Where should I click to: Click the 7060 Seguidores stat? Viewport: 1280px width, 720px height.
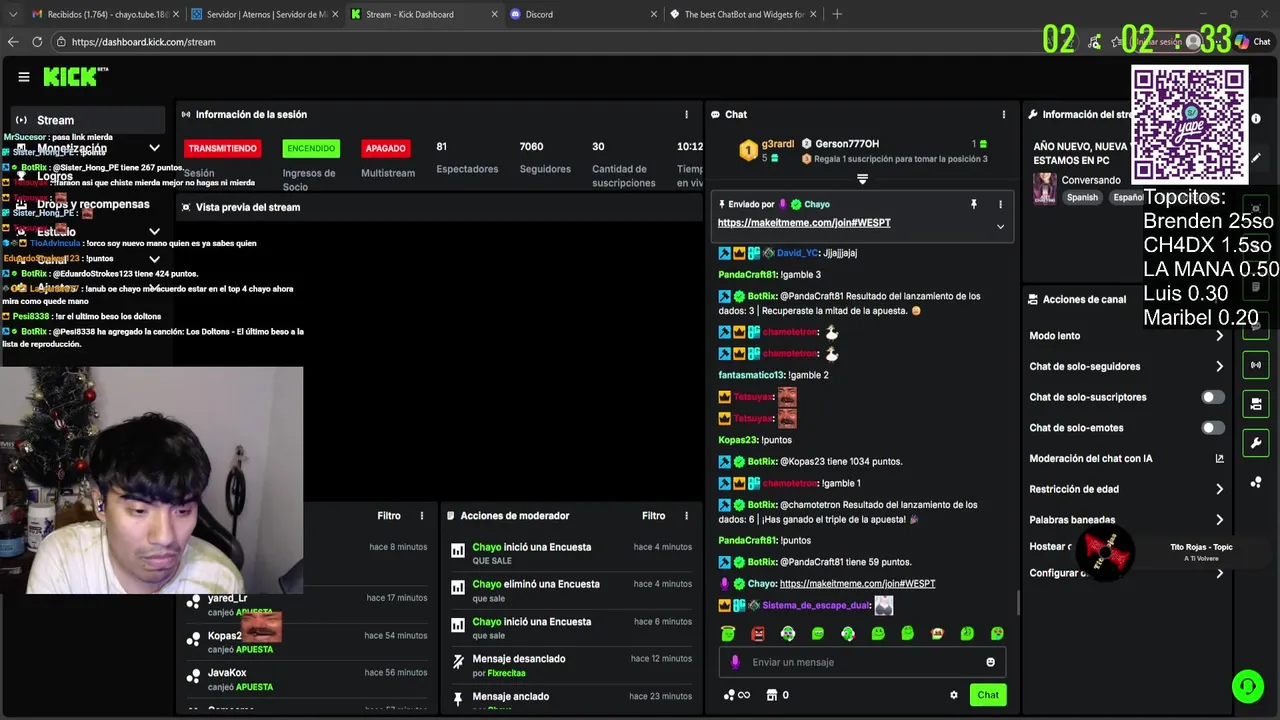tap(545, 158)
